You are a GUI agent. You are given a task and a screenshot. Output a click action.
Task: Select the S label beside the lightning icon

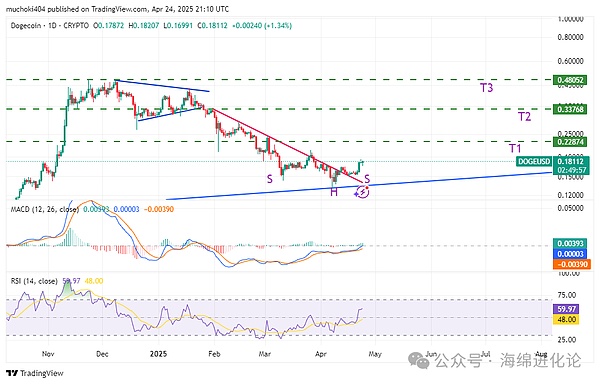367,178
